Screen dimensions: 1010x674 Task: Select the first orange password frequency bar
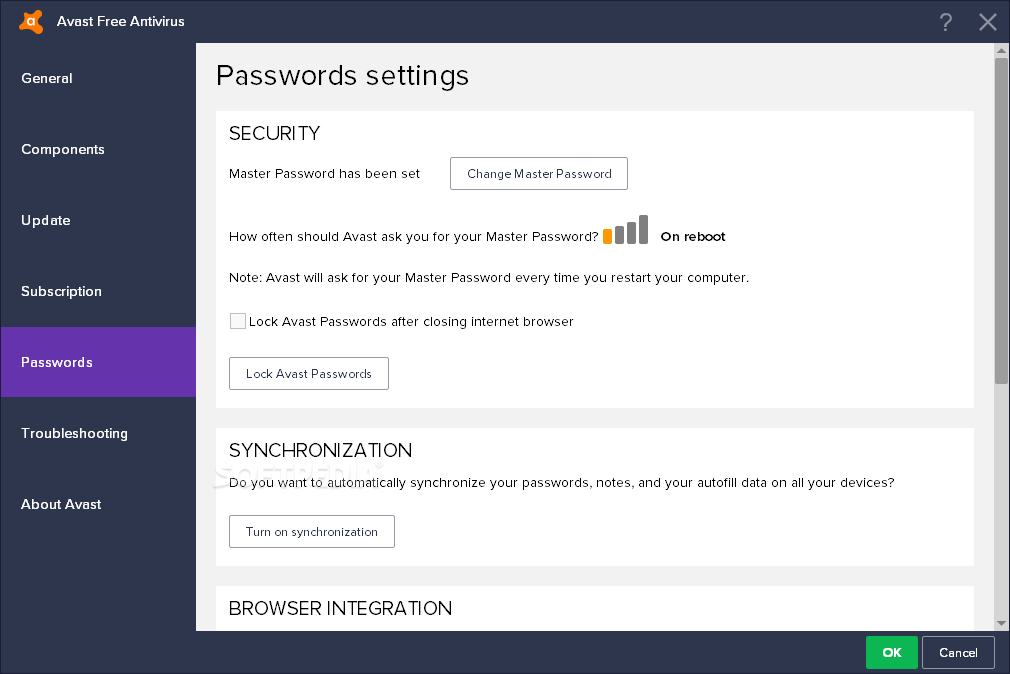(607, 236)
